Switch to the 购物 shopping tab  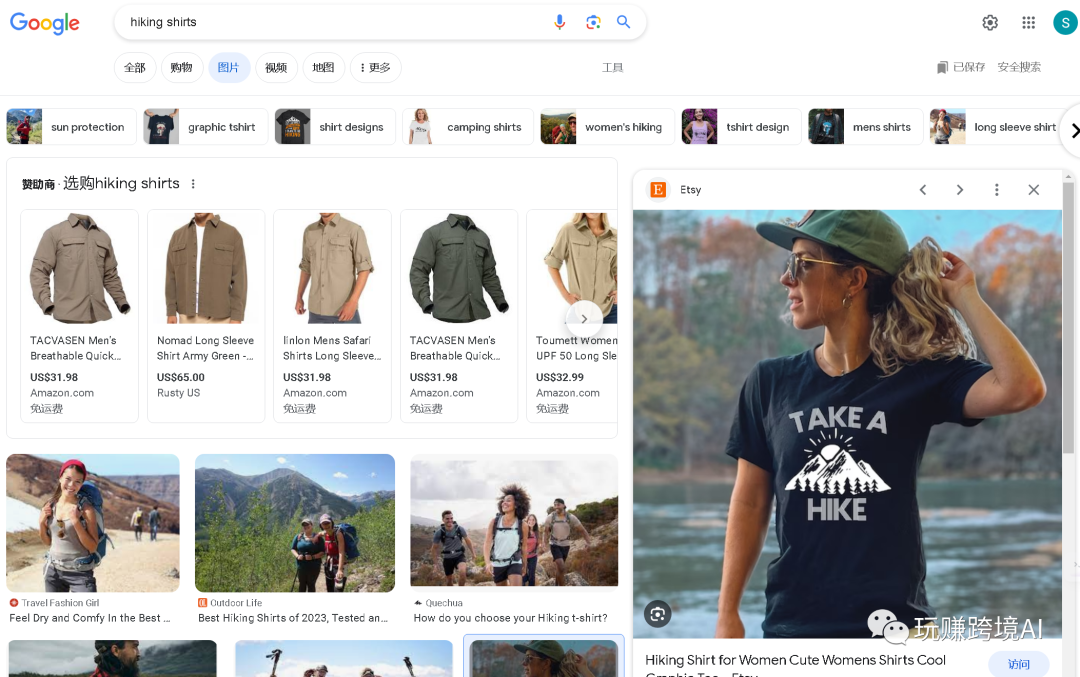181,67
